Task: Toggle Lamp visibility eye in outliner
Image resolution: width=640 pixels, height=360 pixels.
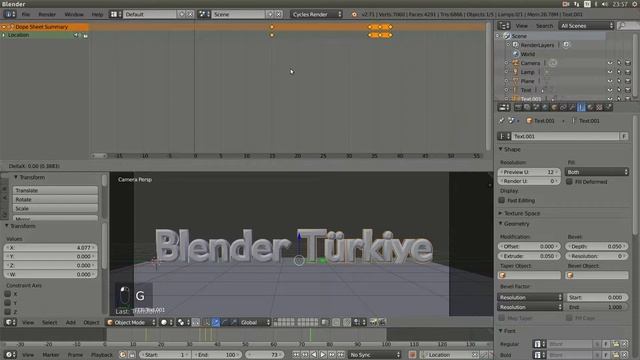Action: click(610, 72)
